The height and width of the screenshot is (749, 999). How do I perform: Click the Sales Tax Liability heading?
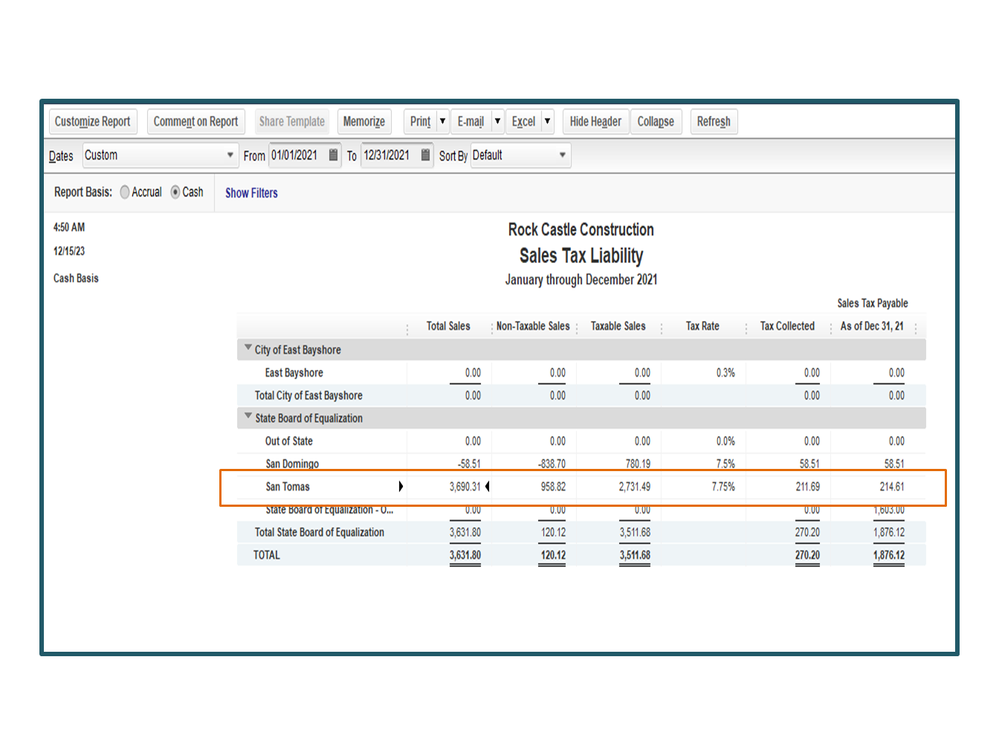tap(581, 256)
